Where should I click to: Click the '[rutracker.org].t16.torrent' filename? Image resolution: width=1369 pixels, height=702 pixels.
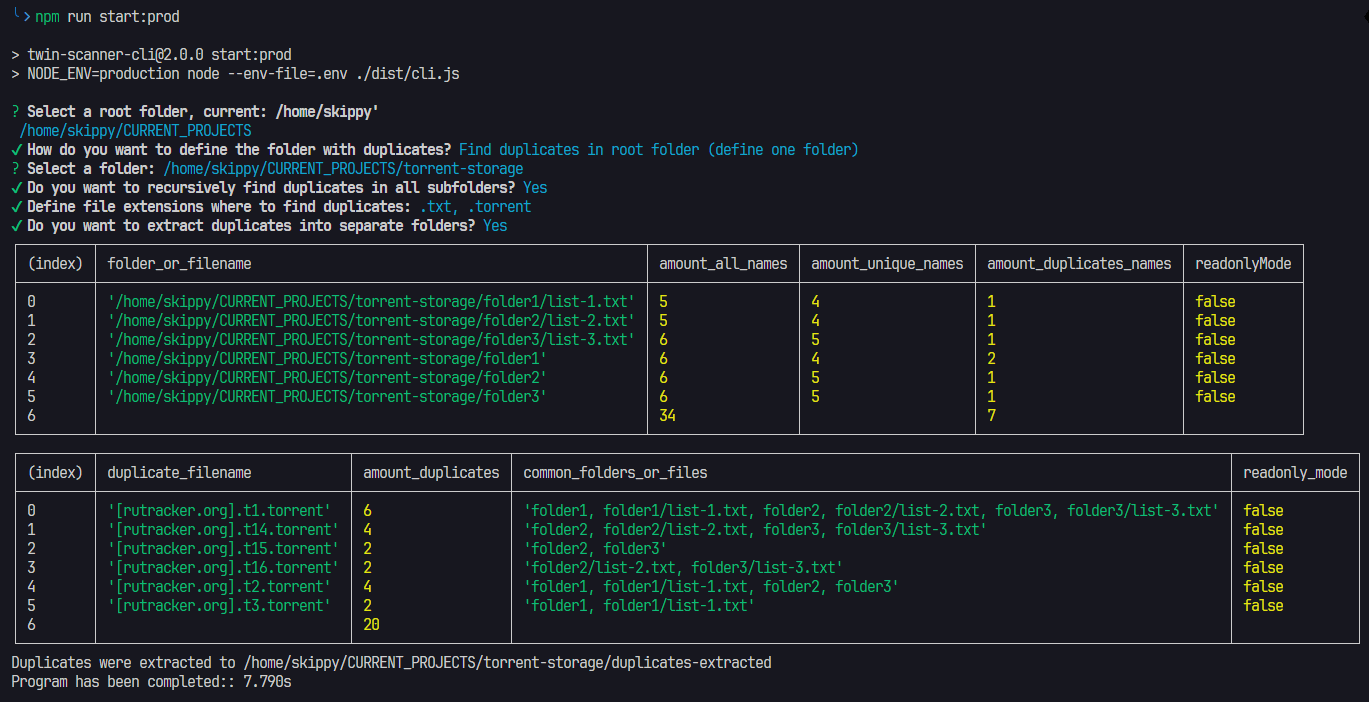point(223,568)
